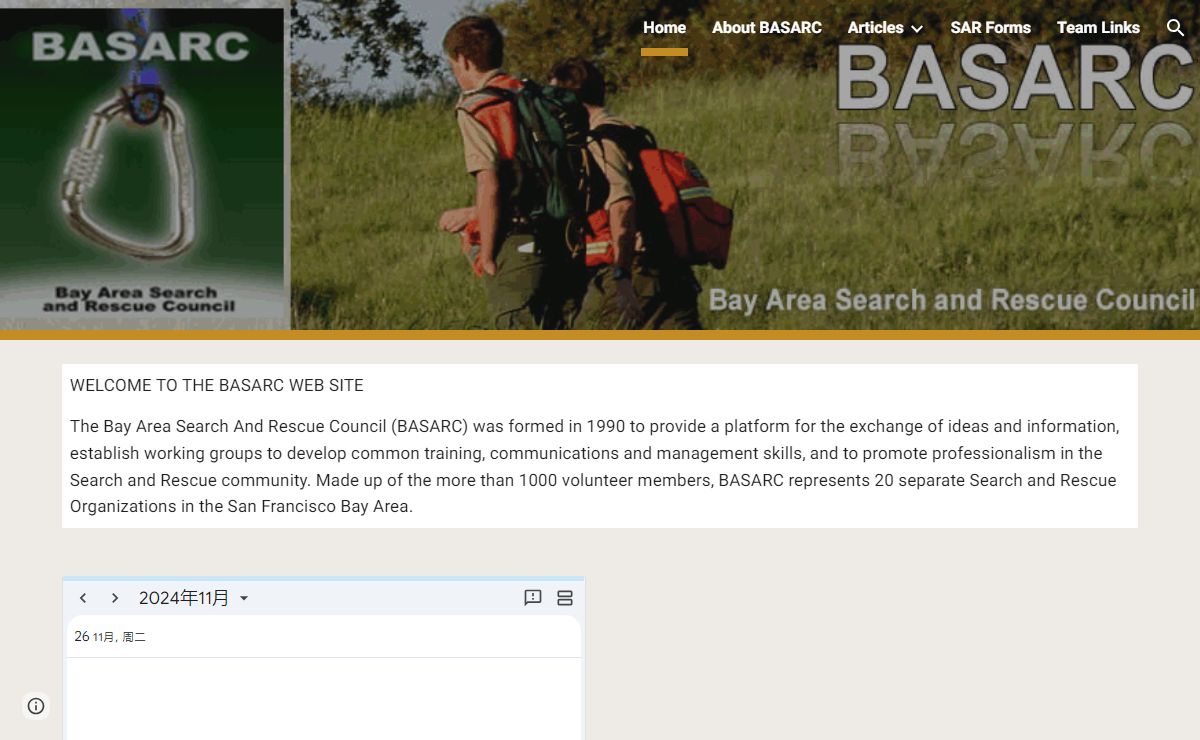Screen dimensions: 1200x740
Task: Open the calendar feedback icon
Action: click(x=533, y=598)
